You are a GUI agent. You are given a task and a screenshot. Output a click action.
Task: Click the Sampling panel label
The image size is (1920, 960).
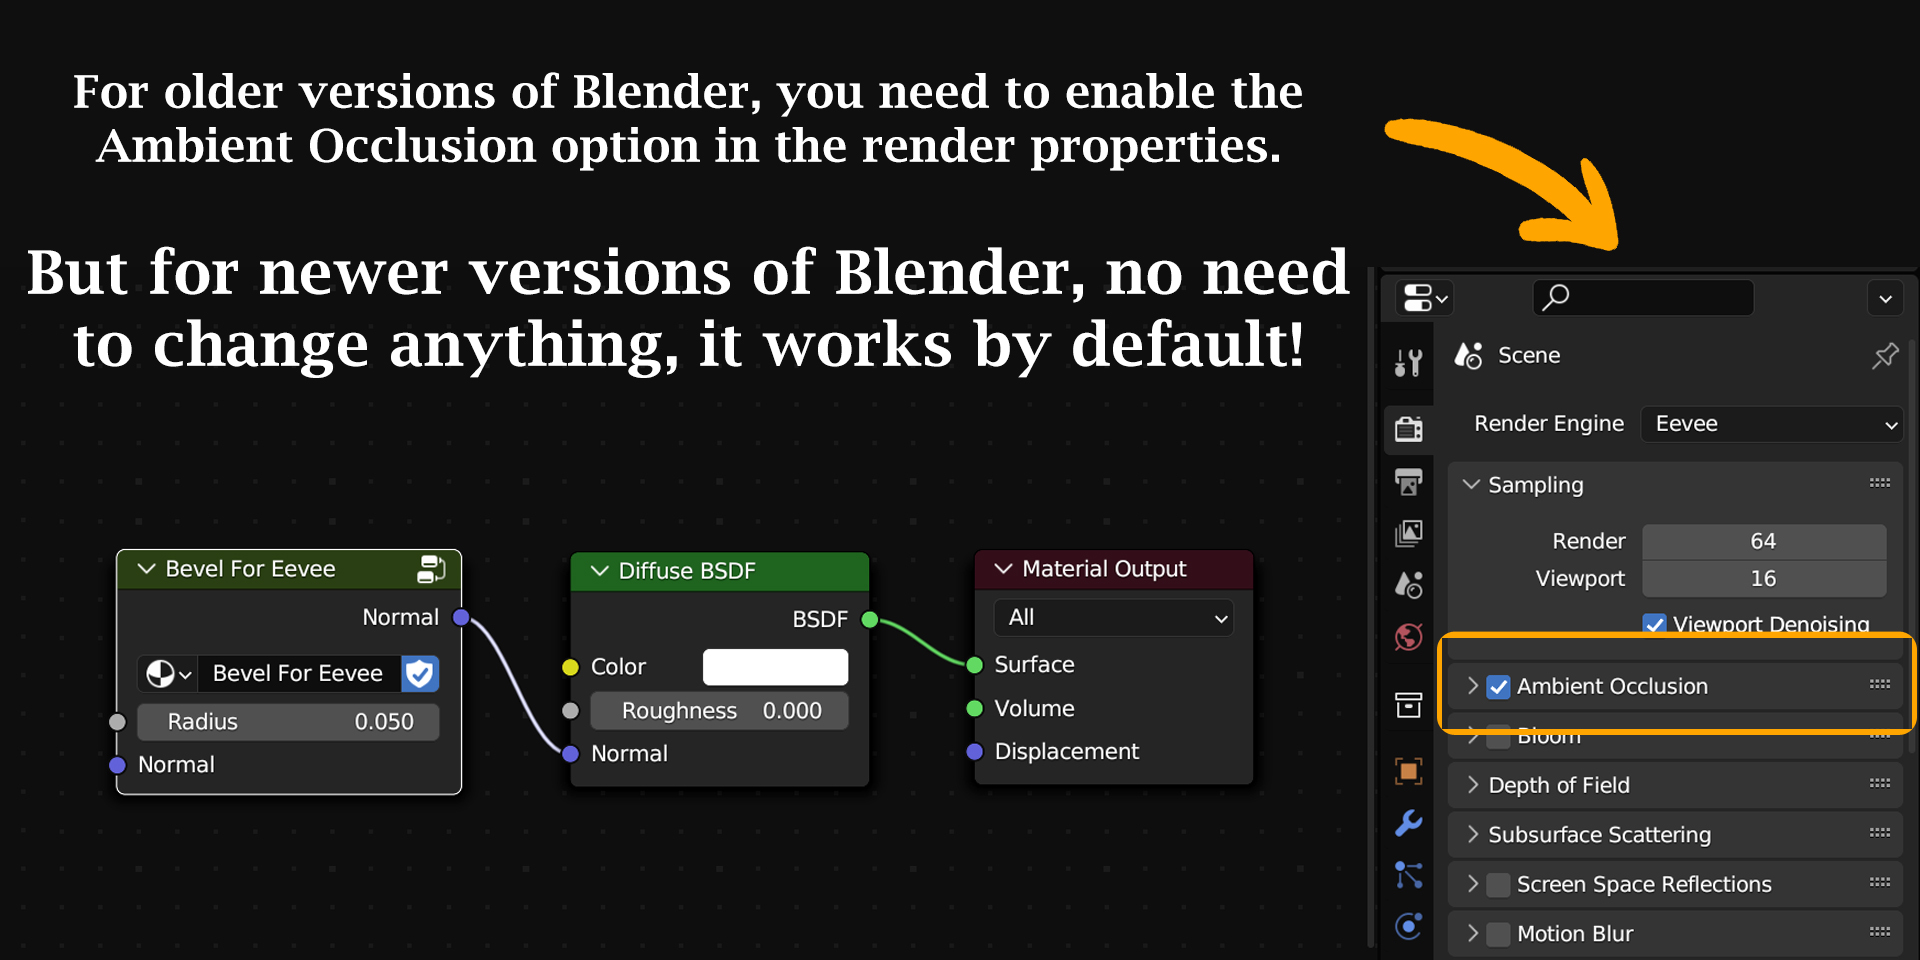pyautogui.click(x=1536, y=486)
